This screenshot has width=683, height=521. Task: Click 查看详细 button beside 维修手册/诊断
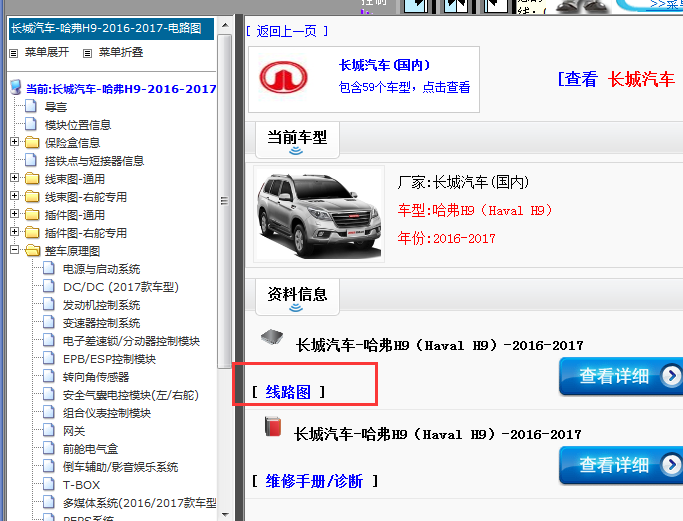point(621,465)
